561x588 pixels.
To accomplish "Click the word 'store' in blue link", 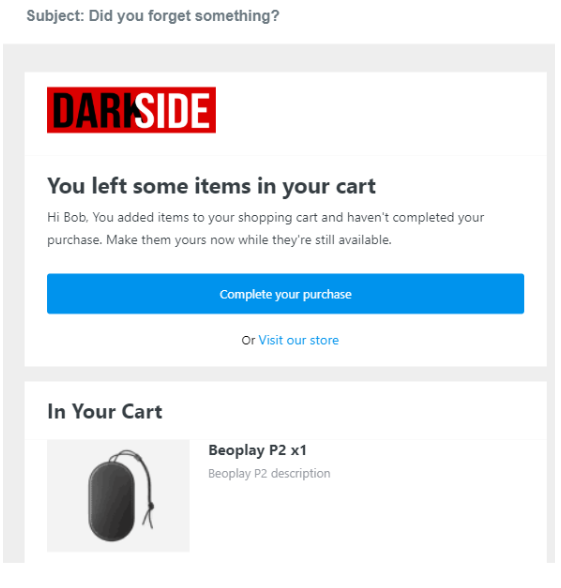I will 324,340.
